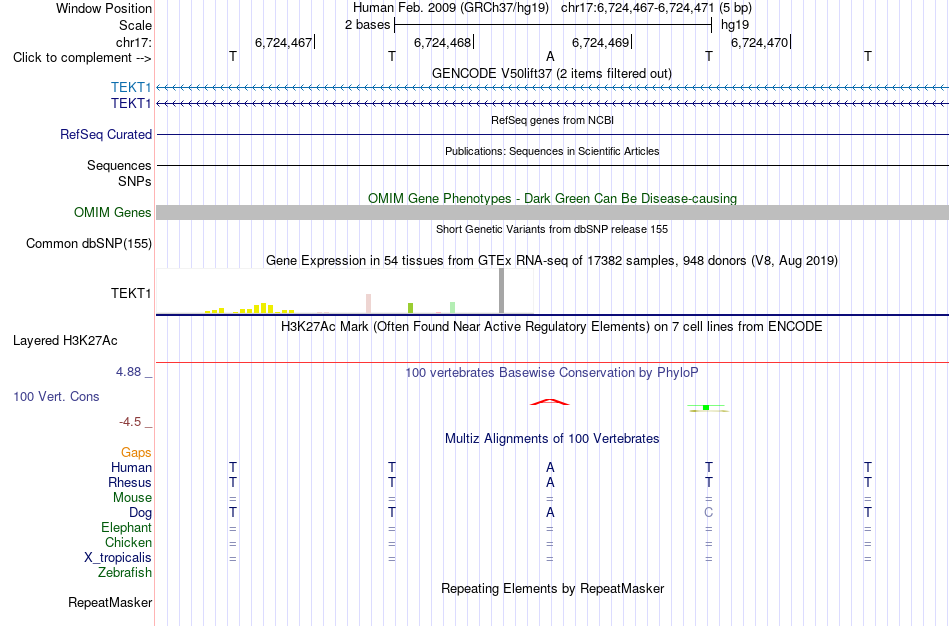Image resolution: width=950 pixels, height=626 pixels.
Task: Click the 6,724,468 coordinate marker
Action: point(442,42)
